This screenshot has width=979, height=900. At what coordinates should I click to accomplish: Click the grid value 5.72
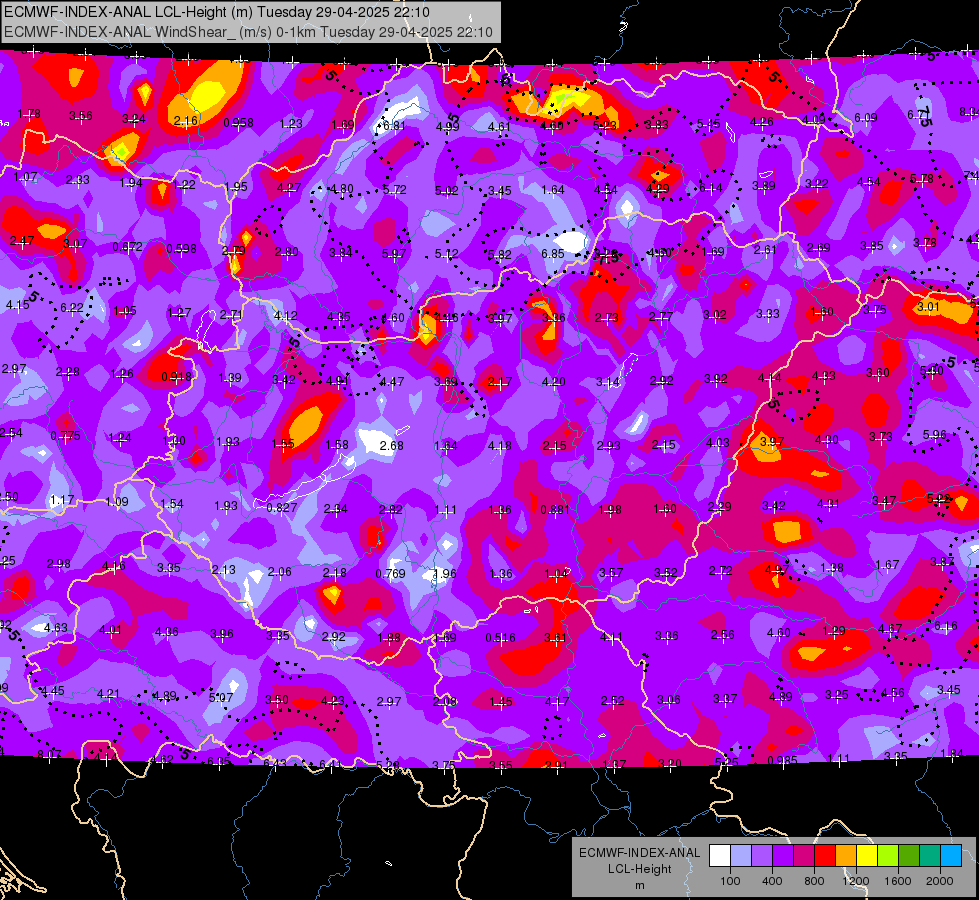point(394,189)
